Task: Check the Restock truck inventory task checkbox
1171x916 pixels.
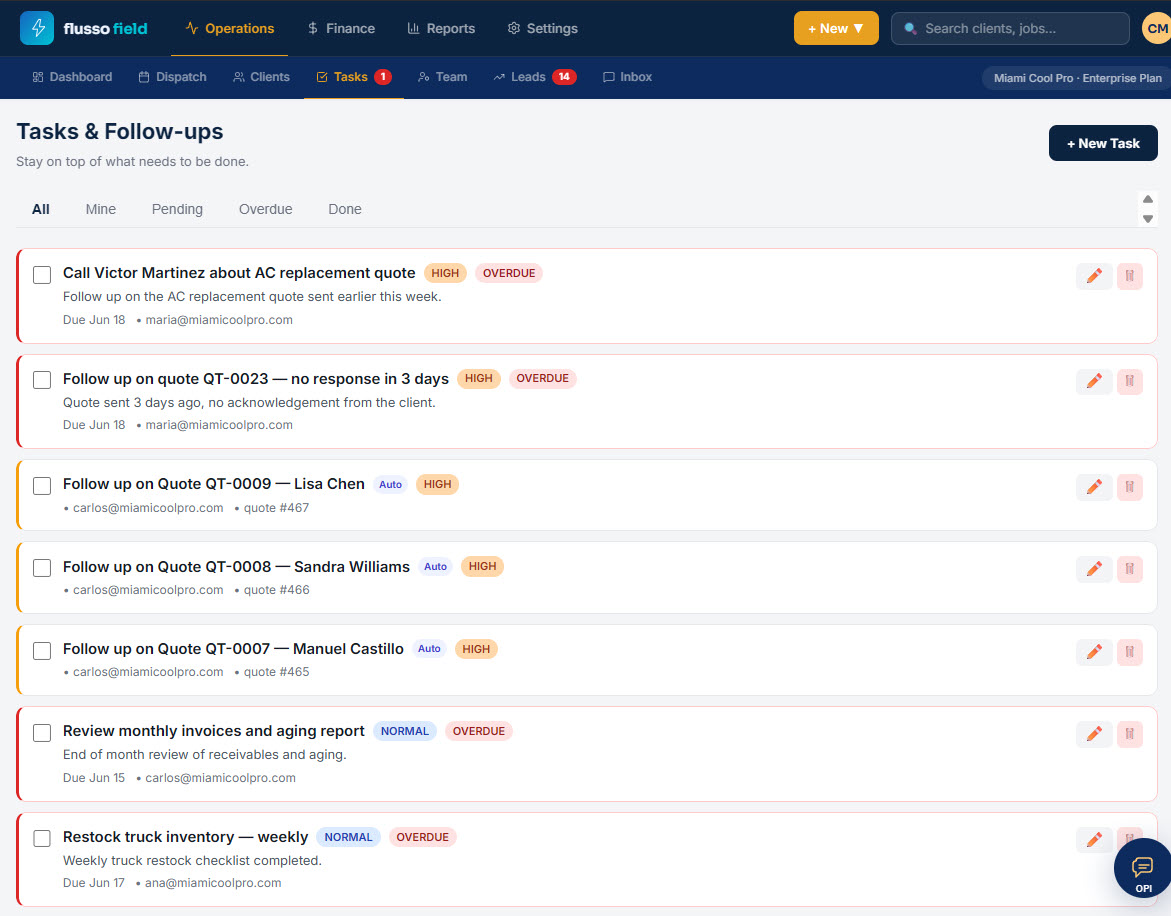Action: (x=42, y=838)
